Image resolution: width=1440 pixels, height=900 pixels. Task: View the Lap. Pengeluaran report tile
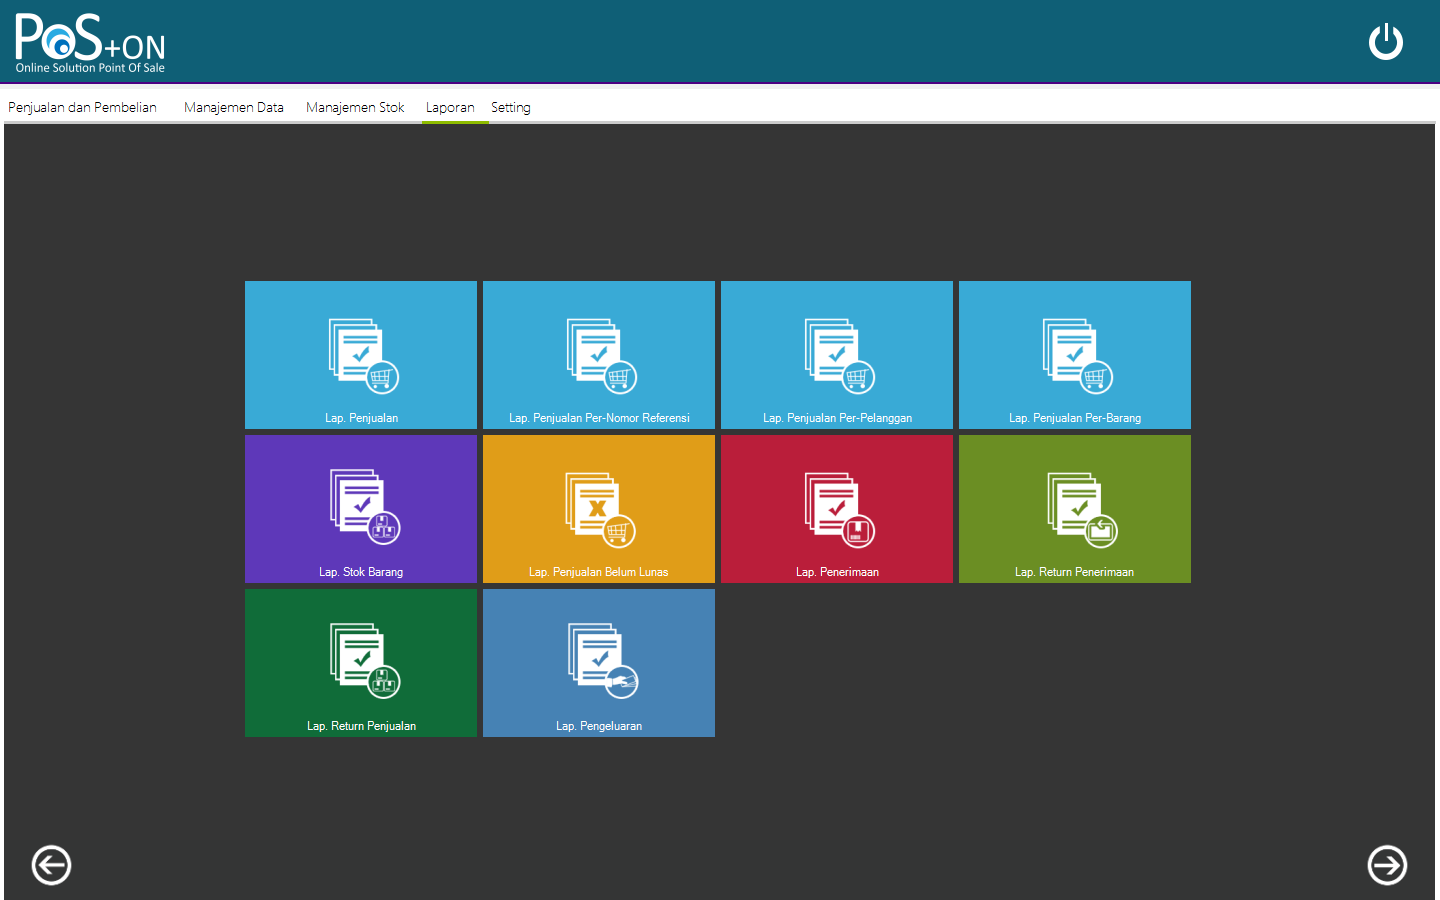598,662
